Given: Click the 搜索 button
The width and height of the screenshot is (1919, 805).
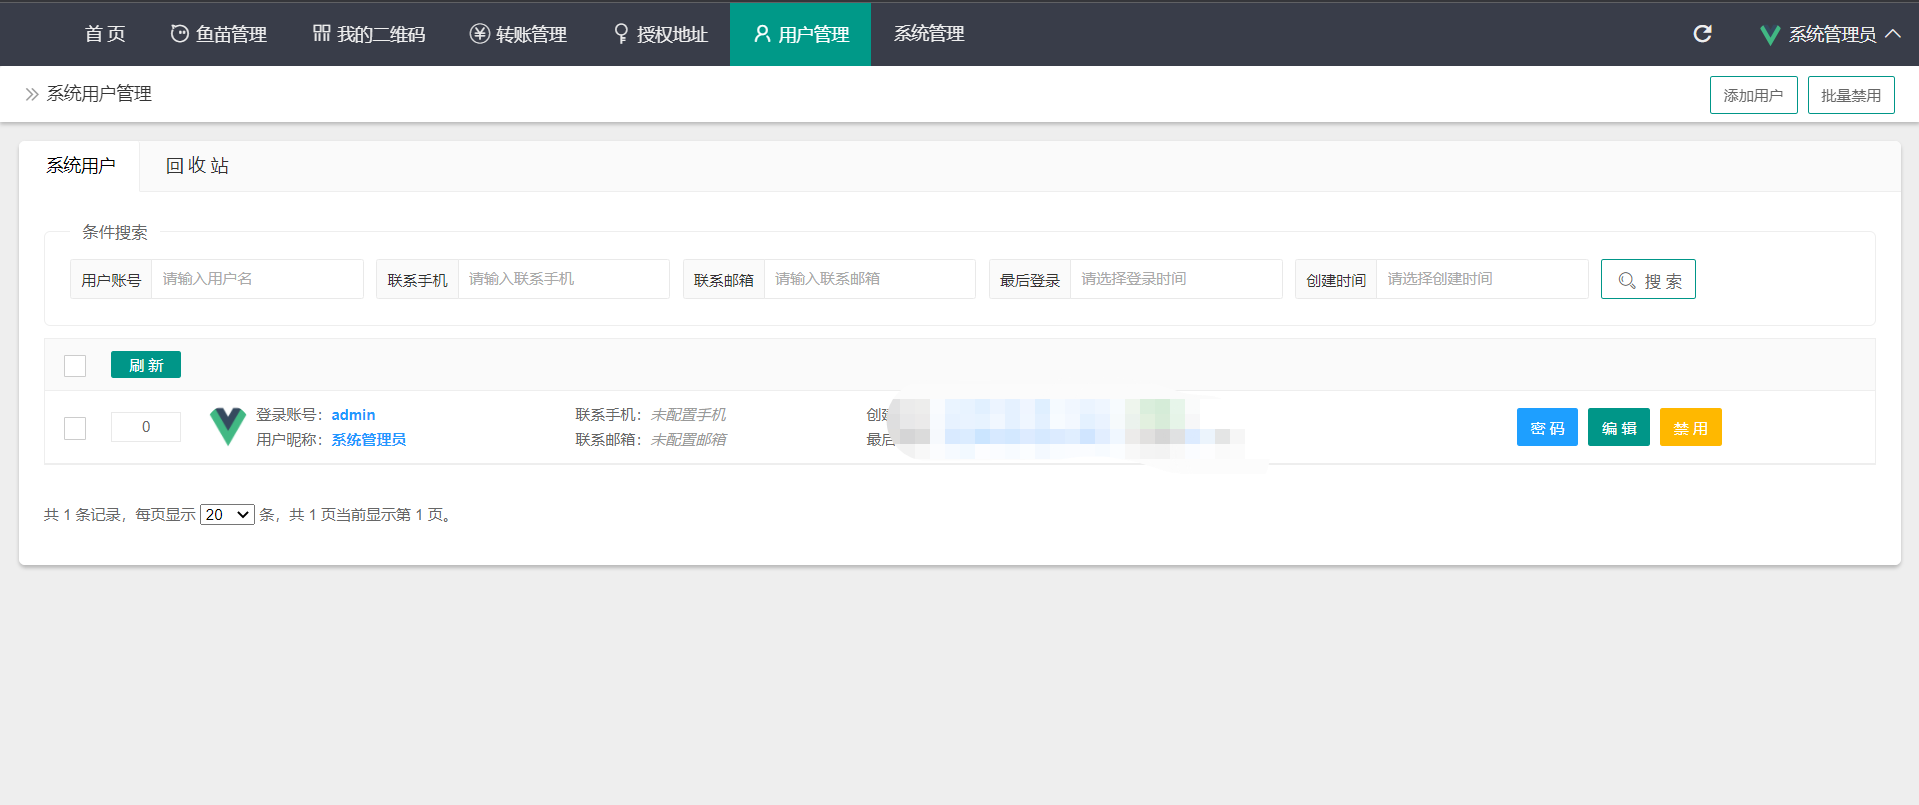Looking at the screenshot, I should pyautogui.click(x=1648, y=279).
